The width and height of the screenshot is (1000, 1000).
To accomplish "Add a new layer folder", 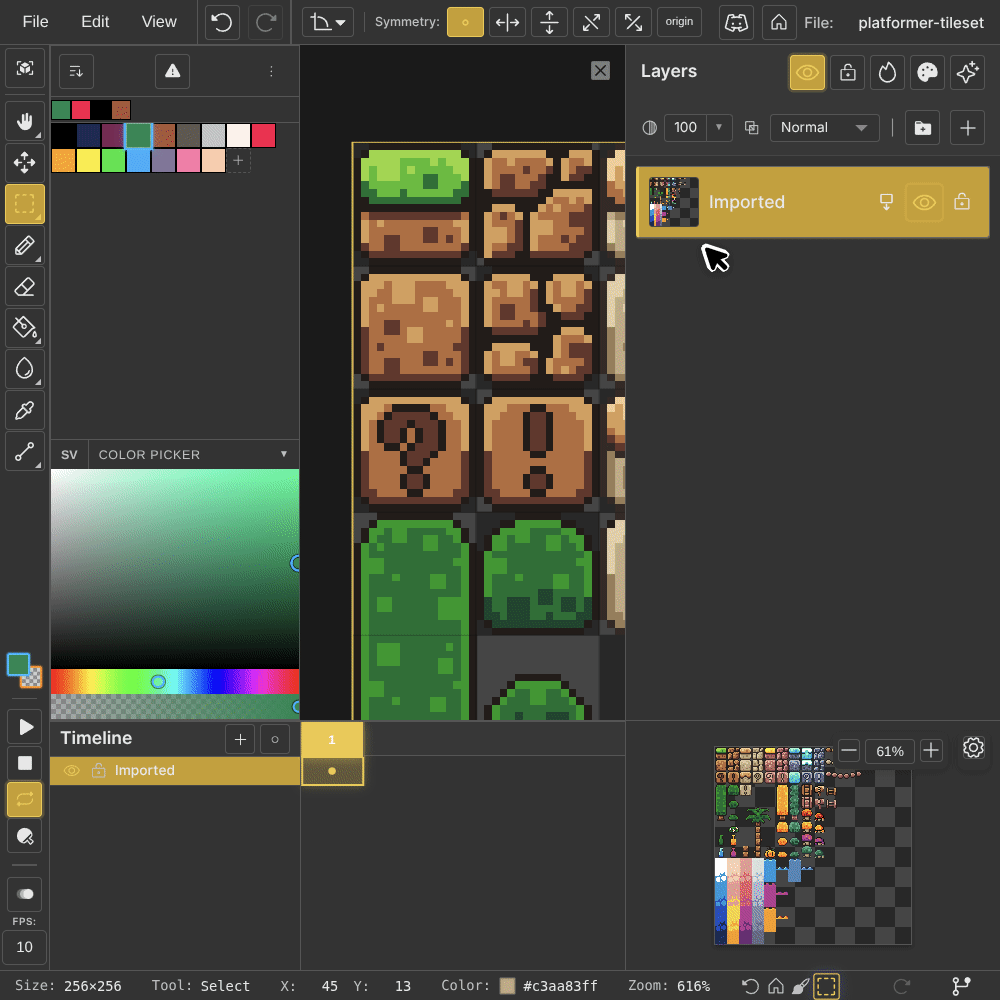I will pos(922,128).
